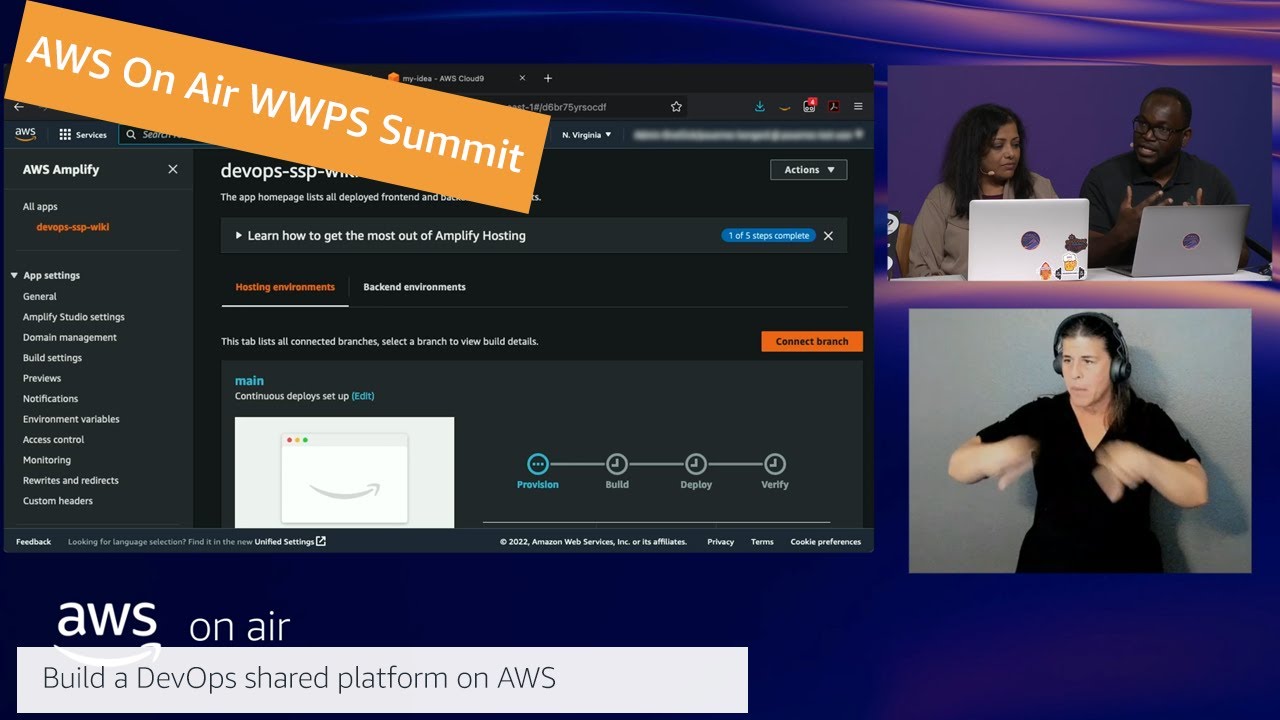
Task: Open the main branch link
Action: point(249,381)
